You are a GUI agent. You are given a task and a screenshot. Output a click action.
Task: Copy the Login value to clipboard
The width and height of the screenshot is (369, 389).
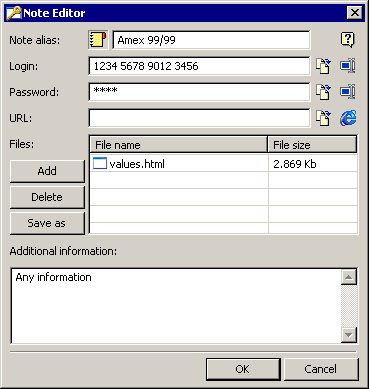point(323,66)
